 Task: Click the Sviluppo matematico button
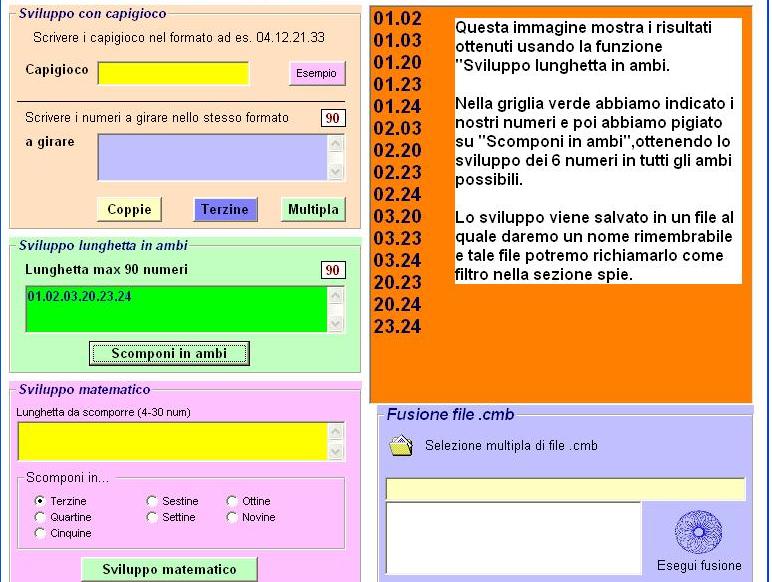tap(169, 569)
